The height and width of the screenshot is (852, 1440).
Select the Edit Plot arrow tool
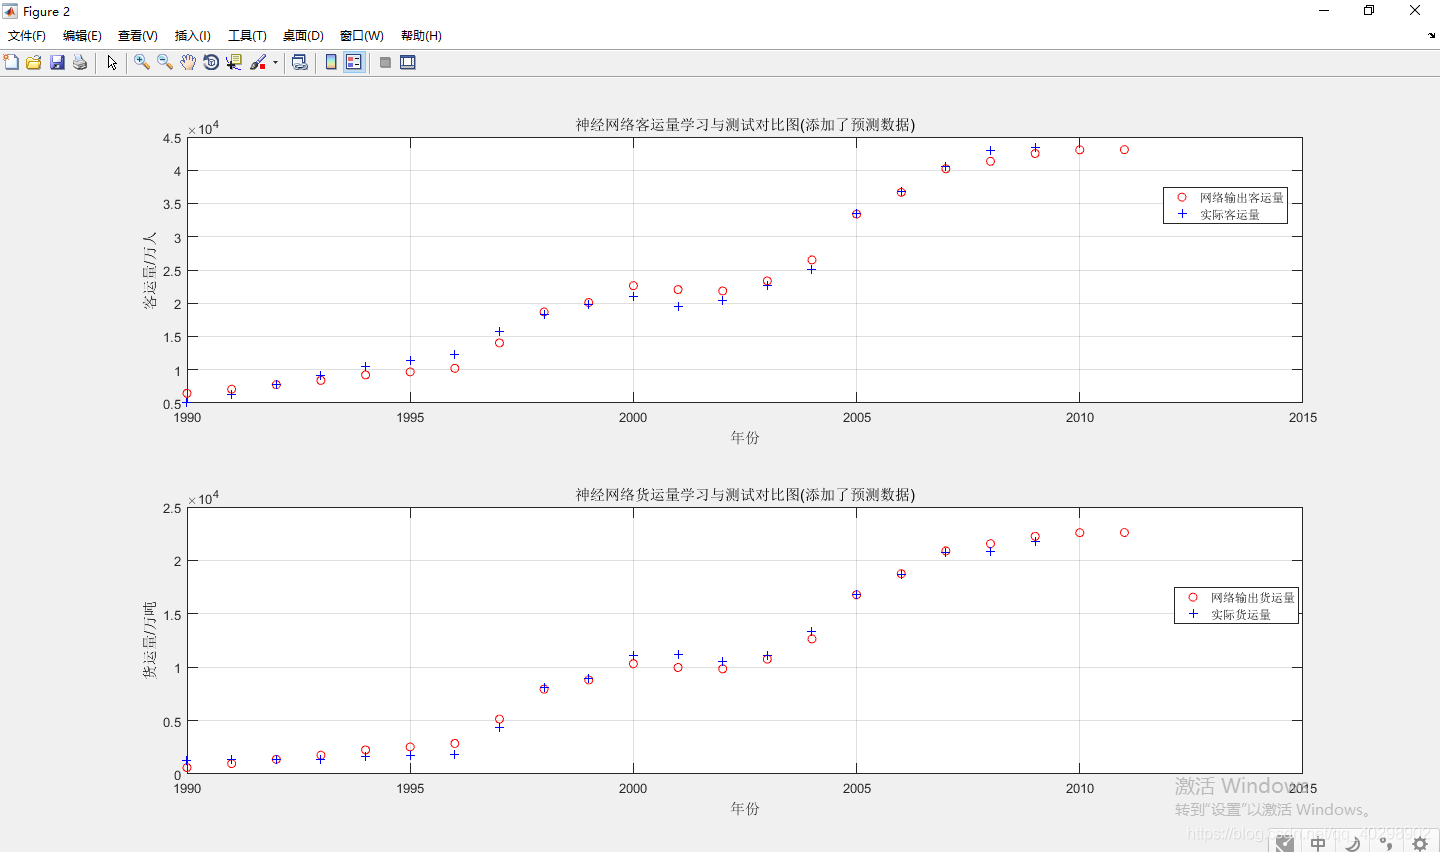point(112,62)
